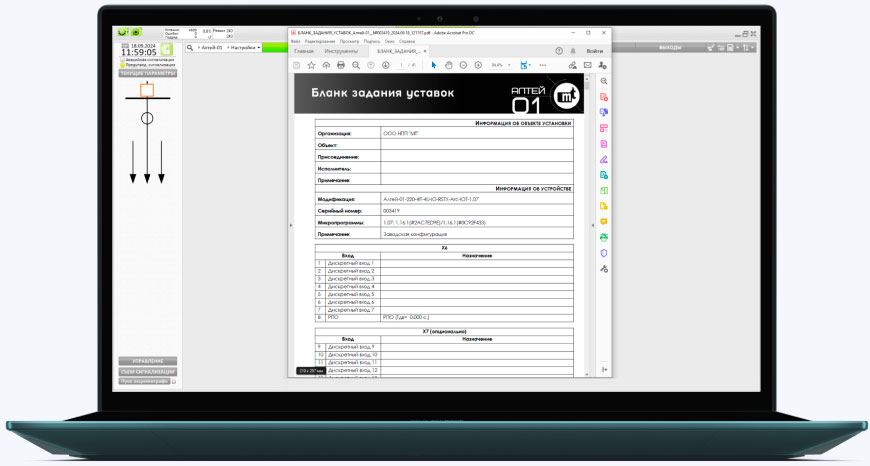Open the Comment tool in right sidebar

pyautogui.click(x=604, y=220)
